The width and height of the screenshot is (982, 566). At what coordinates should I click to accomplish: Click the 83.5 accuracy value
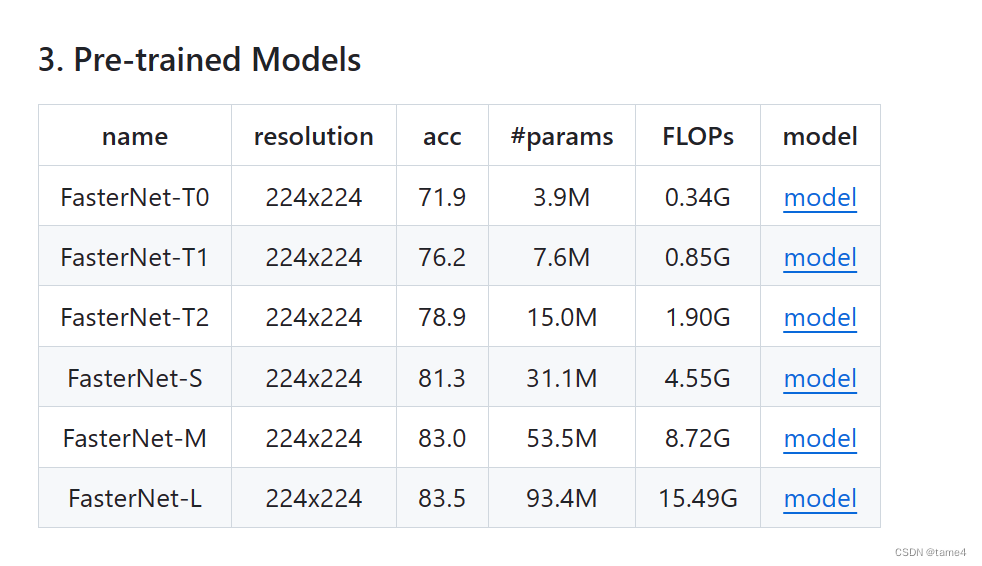point(442,498)
